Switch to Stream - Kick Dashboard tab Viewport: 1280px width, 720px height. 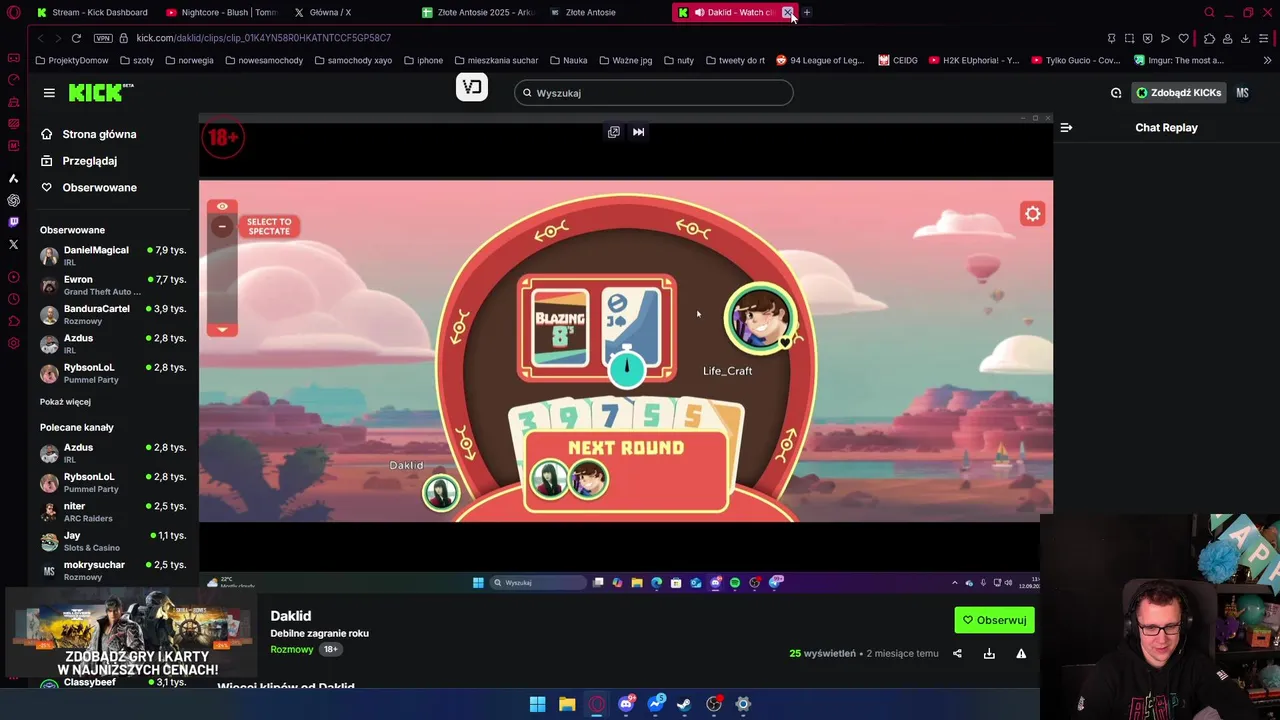[x=91, y=12]
